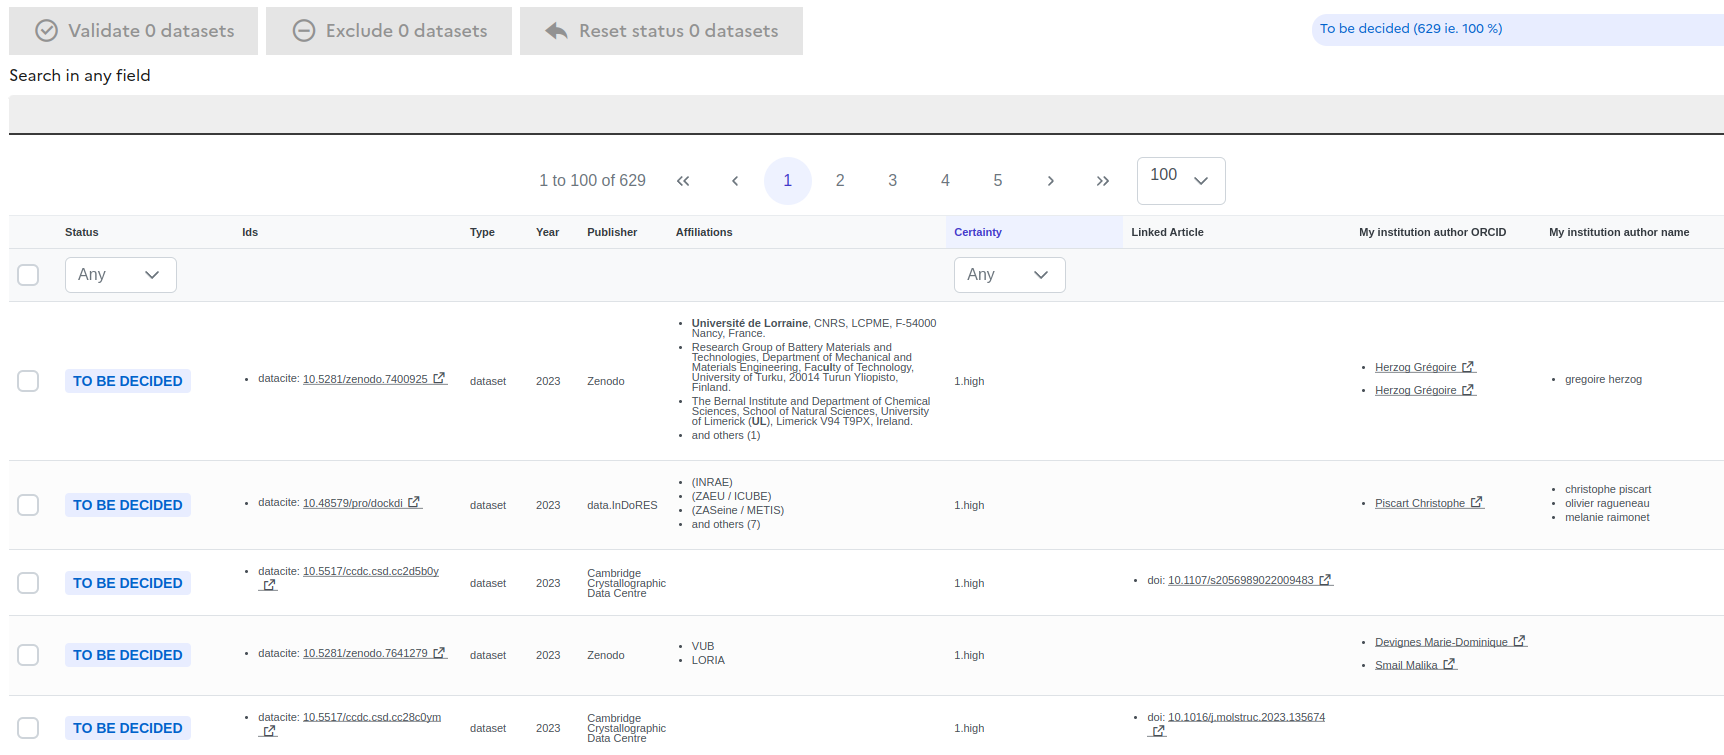Open external link icon for 10.5281/zenodo.7400925
This screenshot has width=1724, height=755.
click(439, 379)
